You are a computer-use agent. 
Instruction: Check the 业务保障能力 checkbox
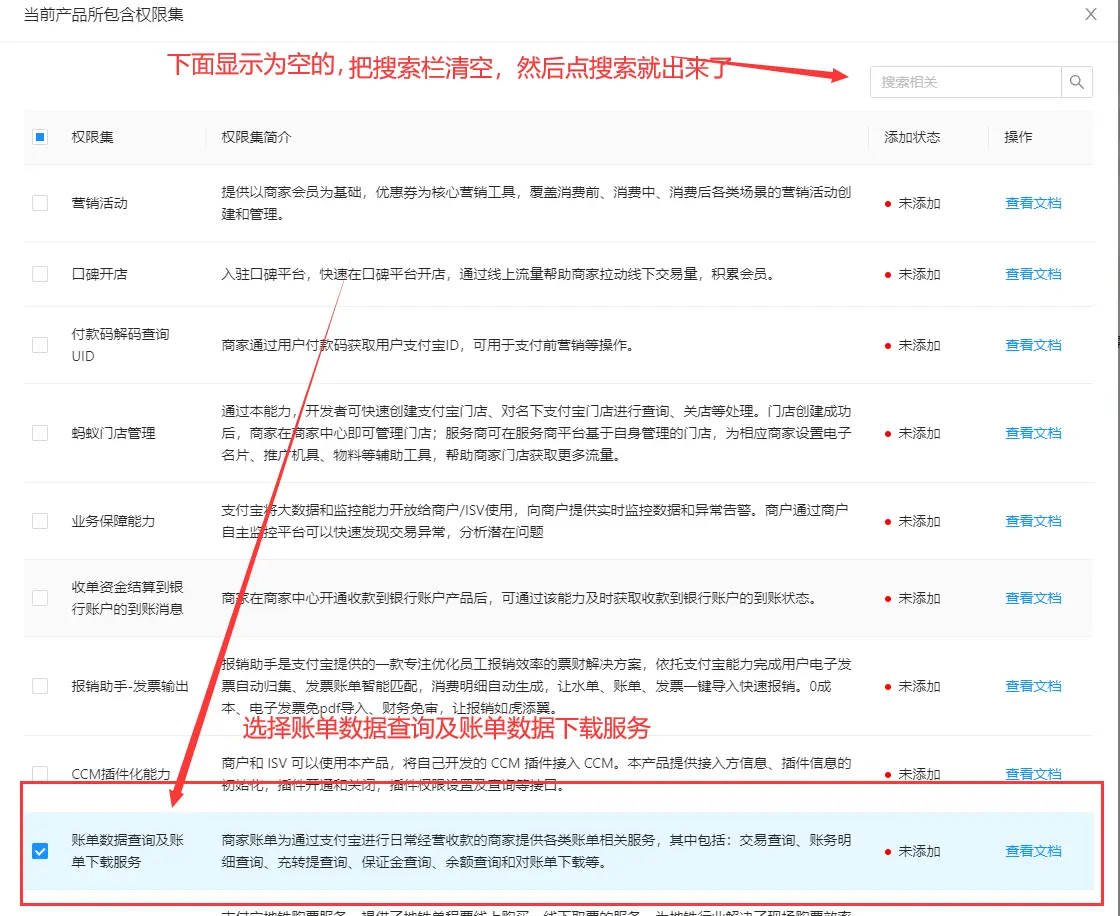pyautogui.click(x=40, y=521)
